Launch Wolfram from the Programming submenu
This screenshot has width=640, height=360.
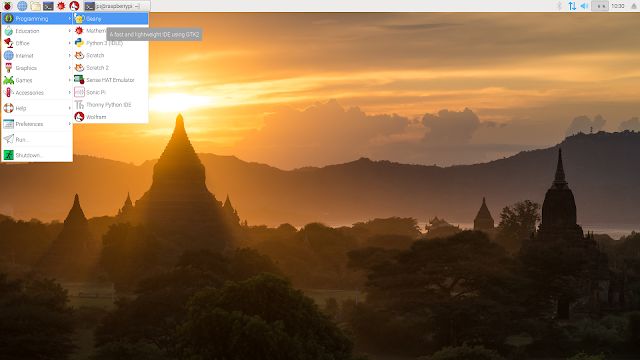point(111,117)
